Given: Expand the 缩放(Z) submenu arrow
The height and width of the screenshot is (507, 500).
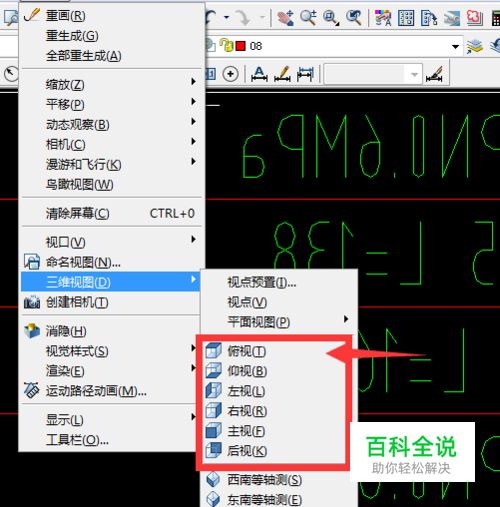Looking at the screenshot, I should click(x=193, y=81).
